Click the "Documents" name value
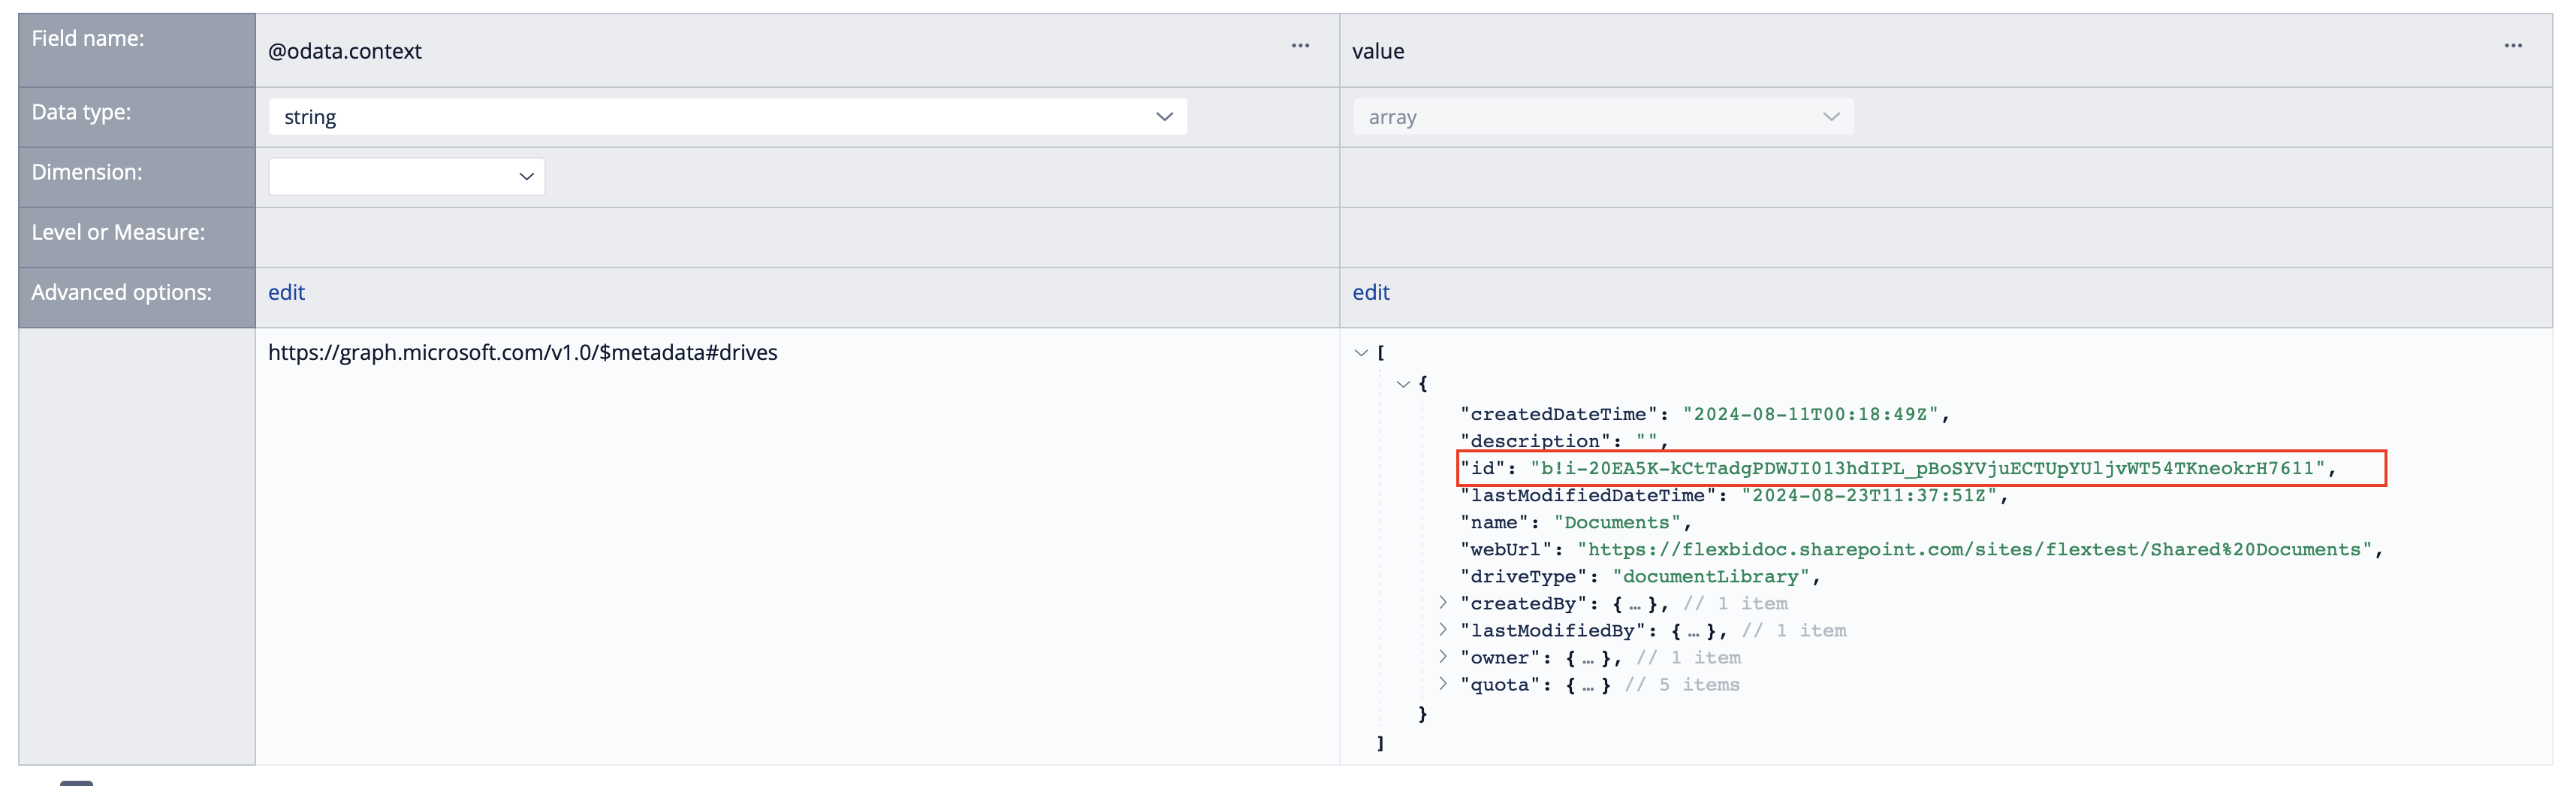Screen dimensions: 2576x786 click(1616, 523)
